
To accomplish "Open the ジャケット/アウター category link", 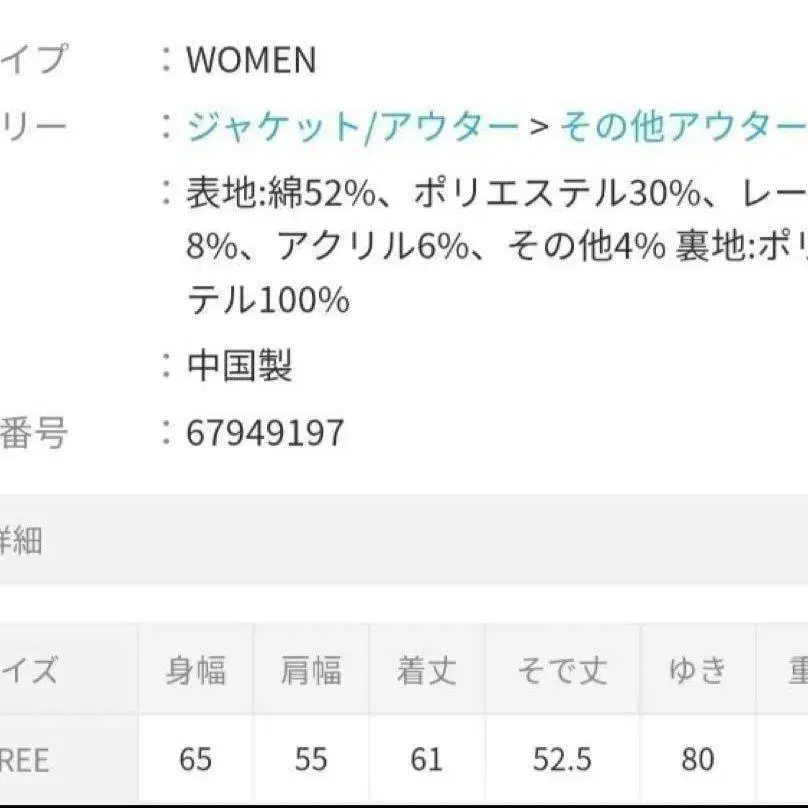I will [x=352, y=127].
